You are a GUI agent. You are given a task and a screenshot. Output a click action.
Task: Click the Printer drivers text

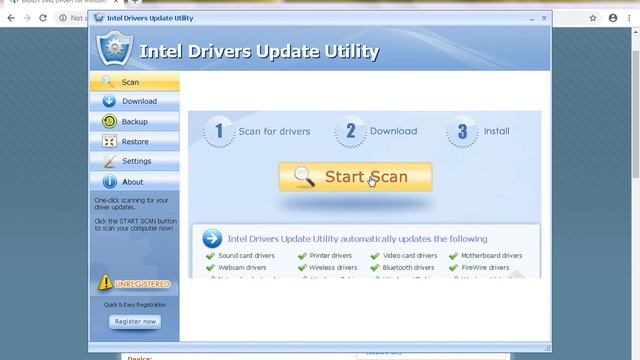(x=331, y=256)
